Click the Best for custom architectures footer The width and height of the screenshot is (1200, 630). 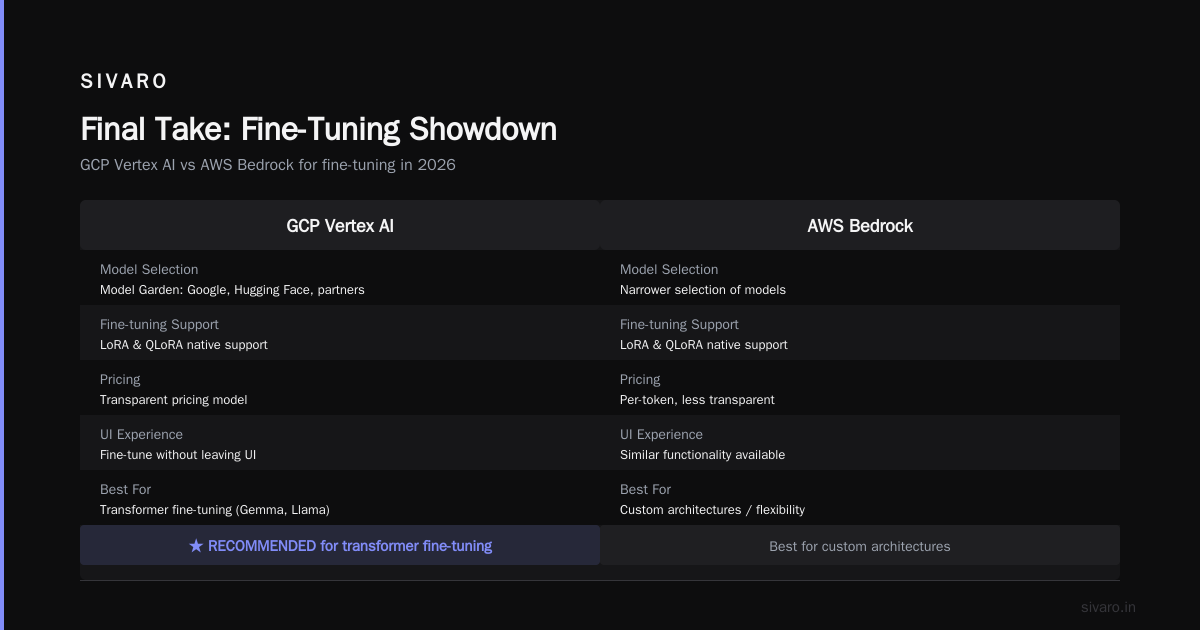point(860,545)
